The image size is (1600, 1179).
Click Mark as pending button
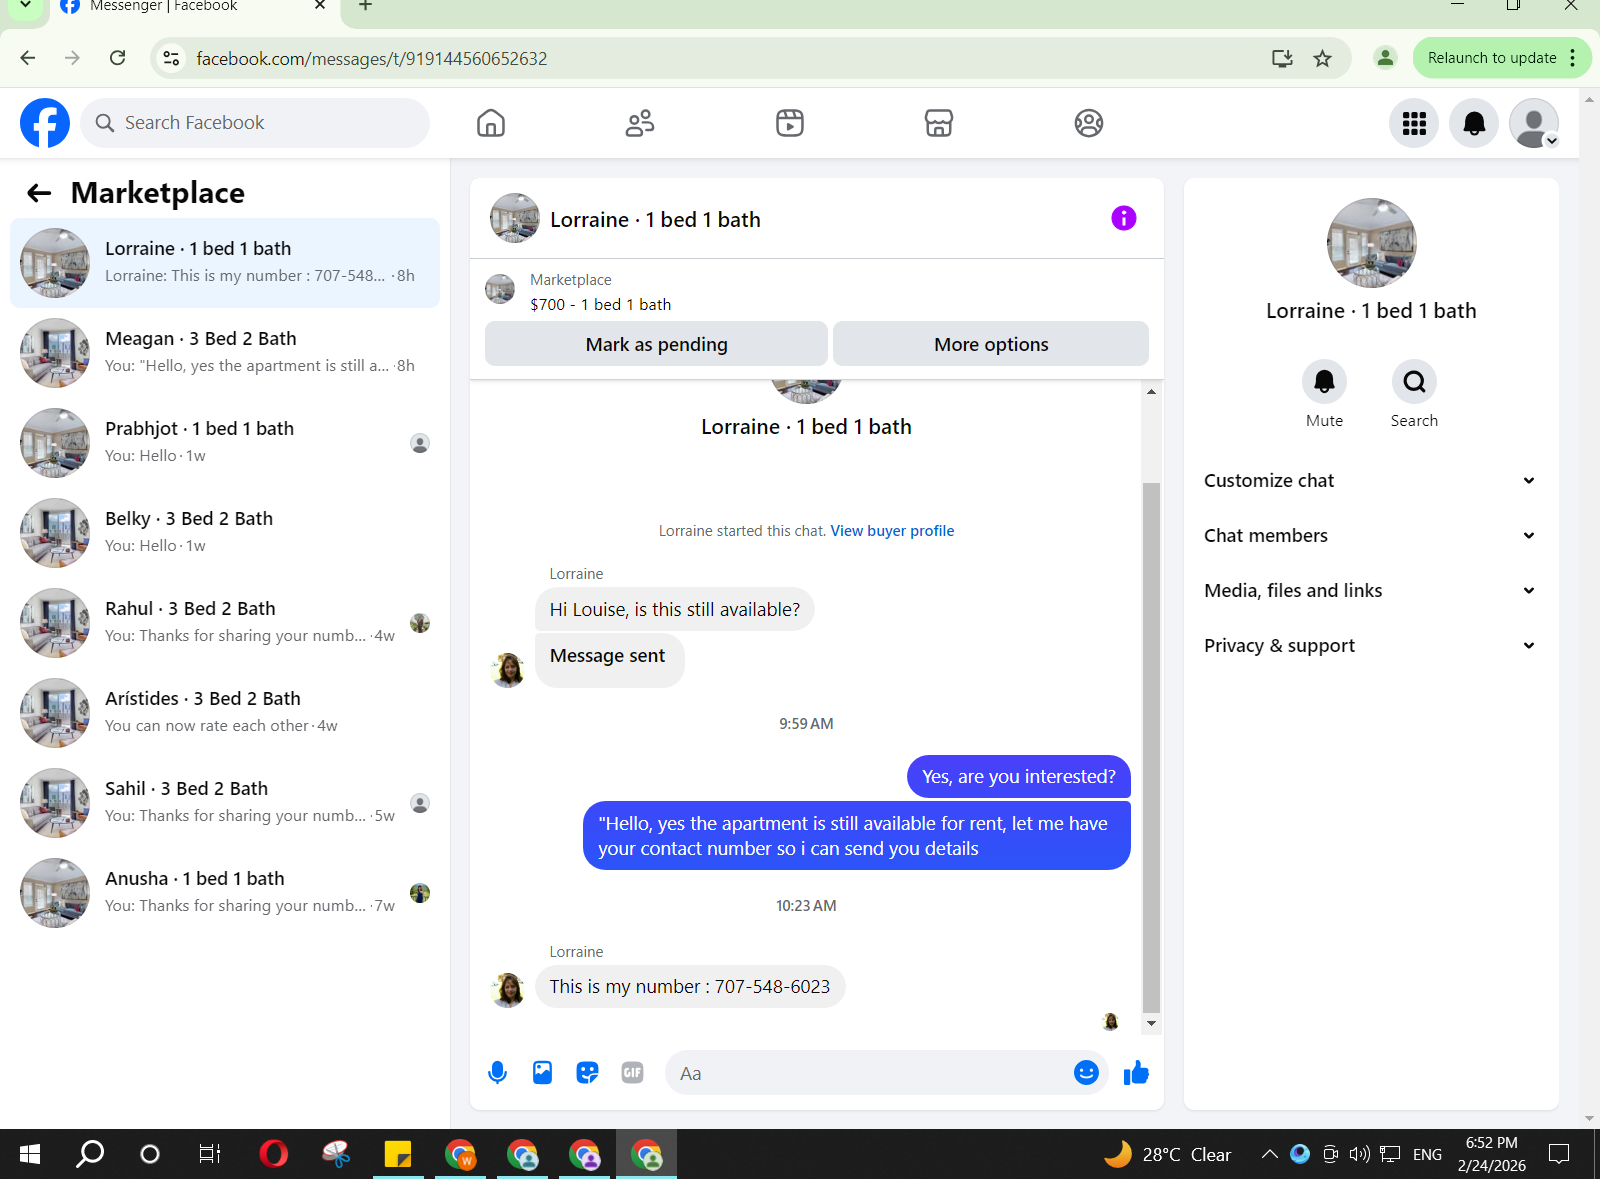pos(656,344)
